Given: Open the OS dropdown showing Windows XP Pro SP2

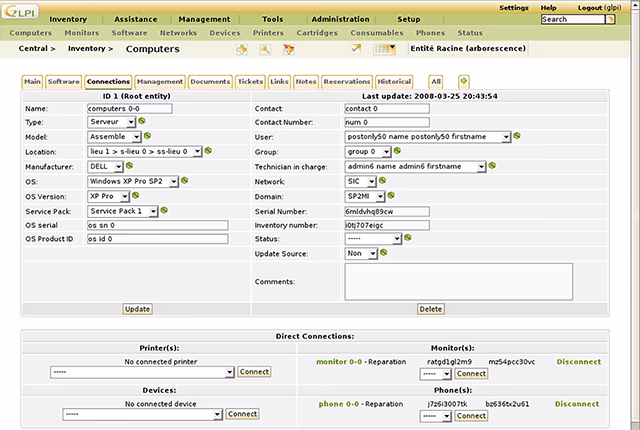Looking at the screenshot, I should click(x=133, y=182).
